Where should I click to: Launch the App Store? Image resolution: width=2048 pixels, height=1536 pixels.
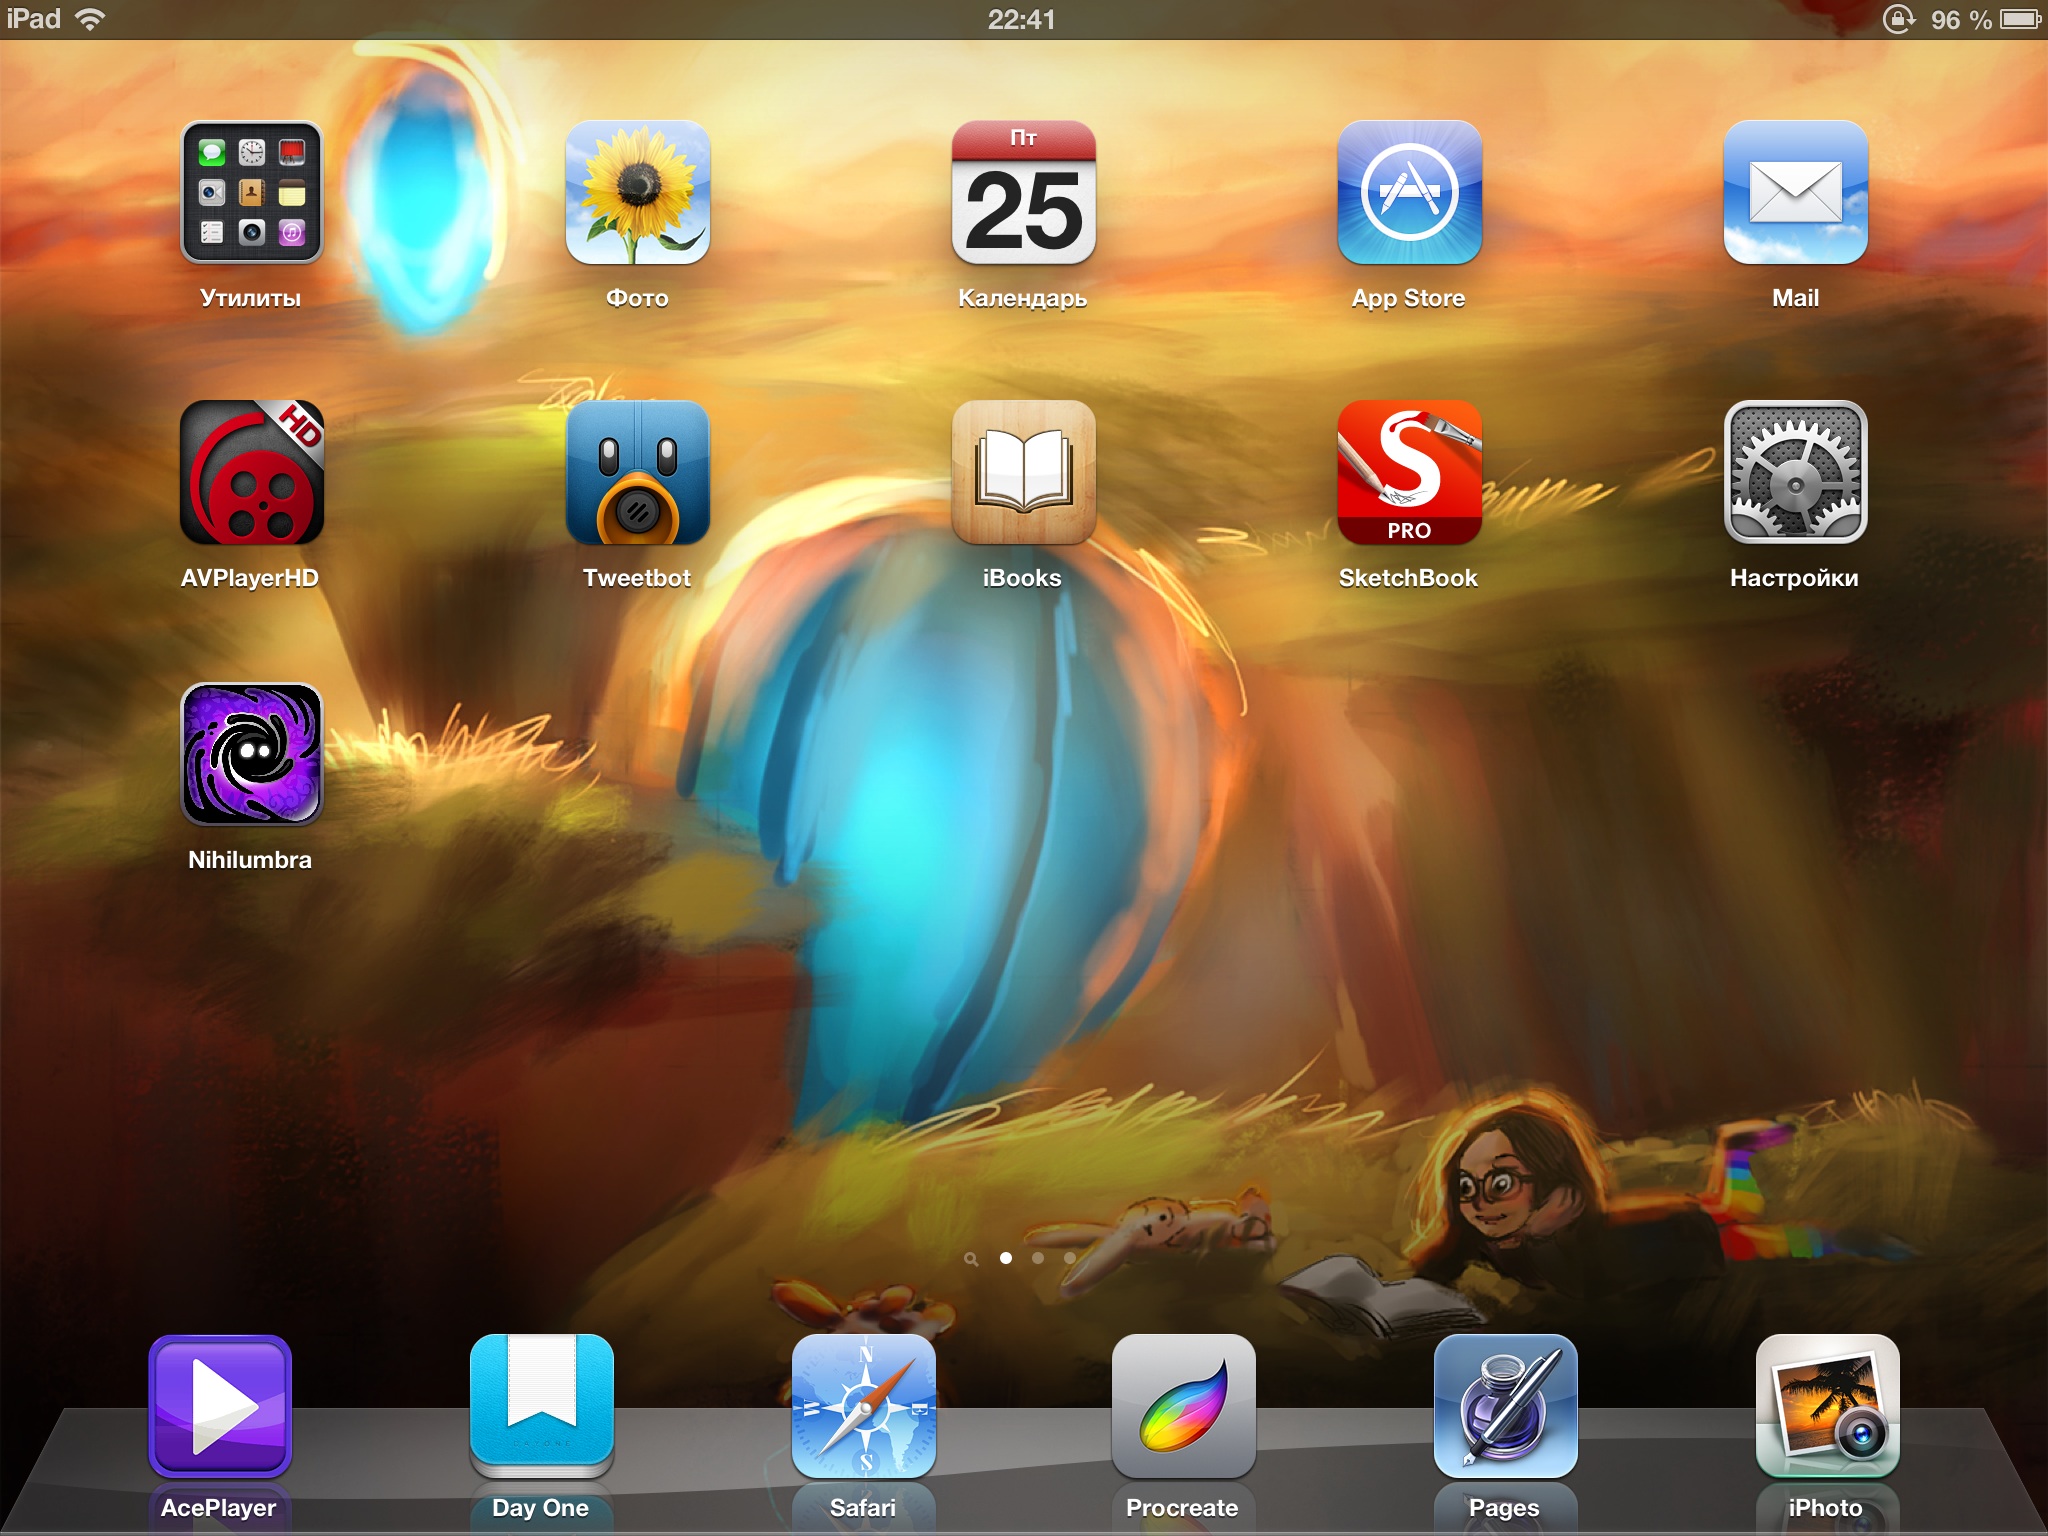coord(1410,192)
